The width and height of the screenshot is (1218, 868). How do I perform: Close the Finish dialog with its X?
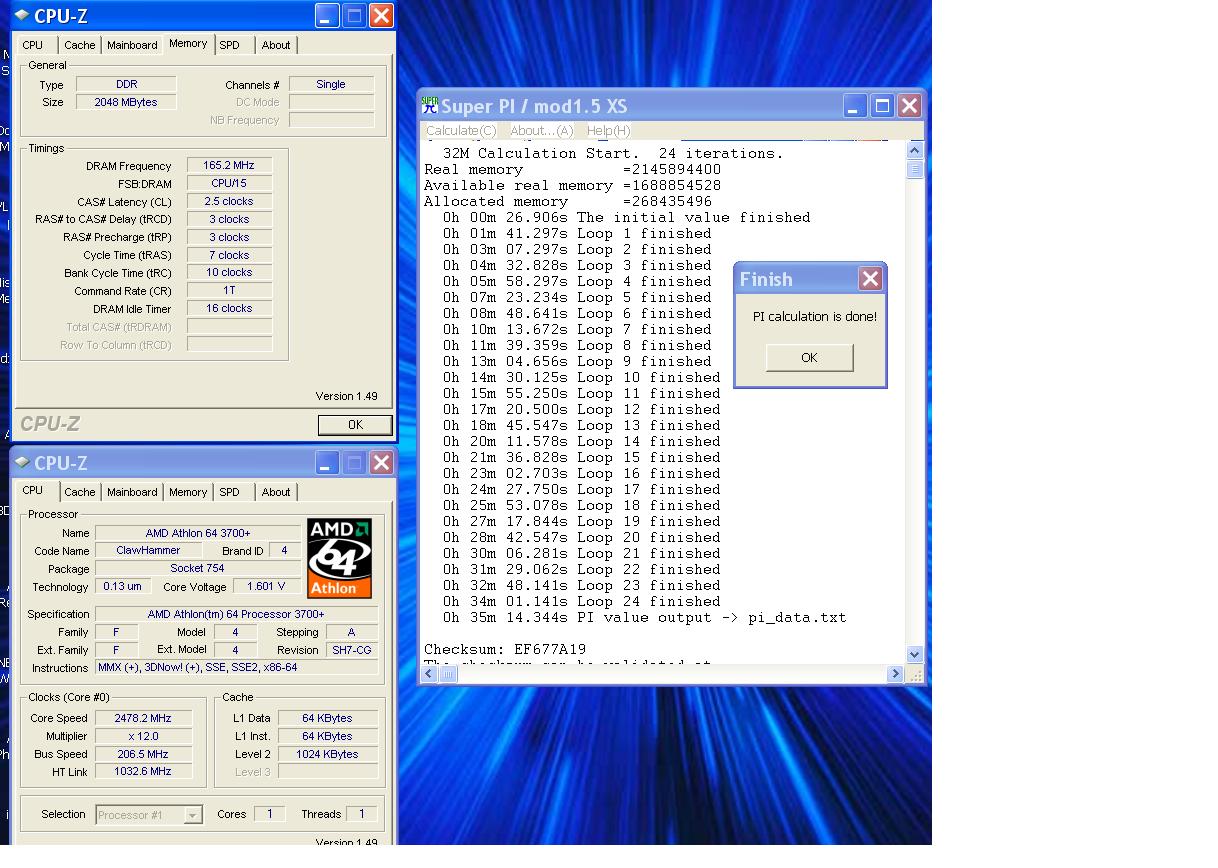click(870, 279)
